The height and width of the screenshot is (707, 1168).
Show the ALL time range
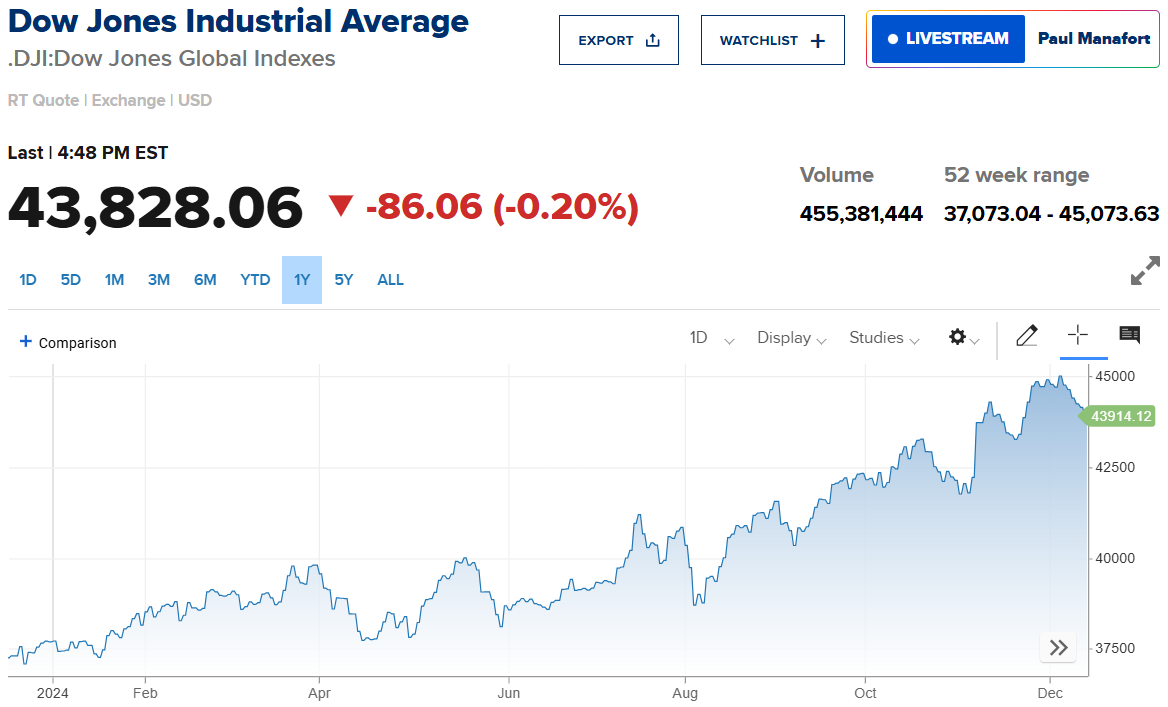(x=390, y=280)
